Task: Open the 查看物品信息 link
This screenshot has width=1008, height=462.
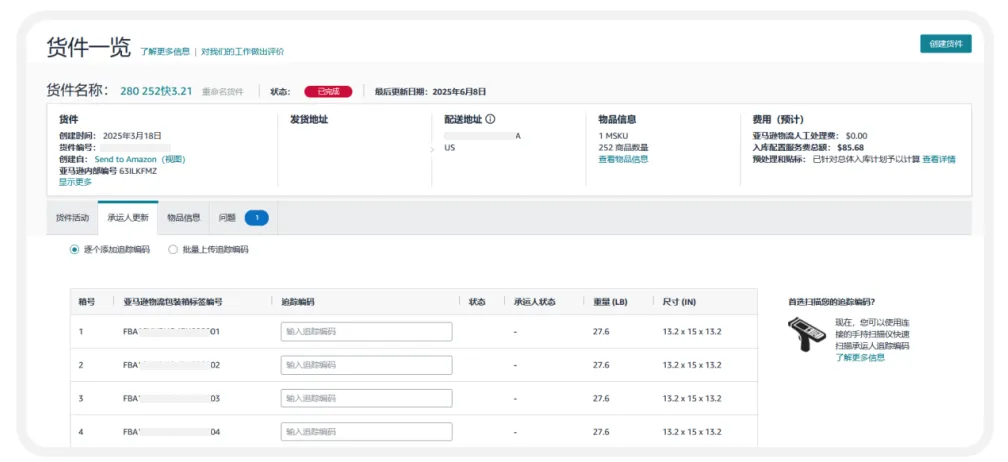Action: (623, 159)
